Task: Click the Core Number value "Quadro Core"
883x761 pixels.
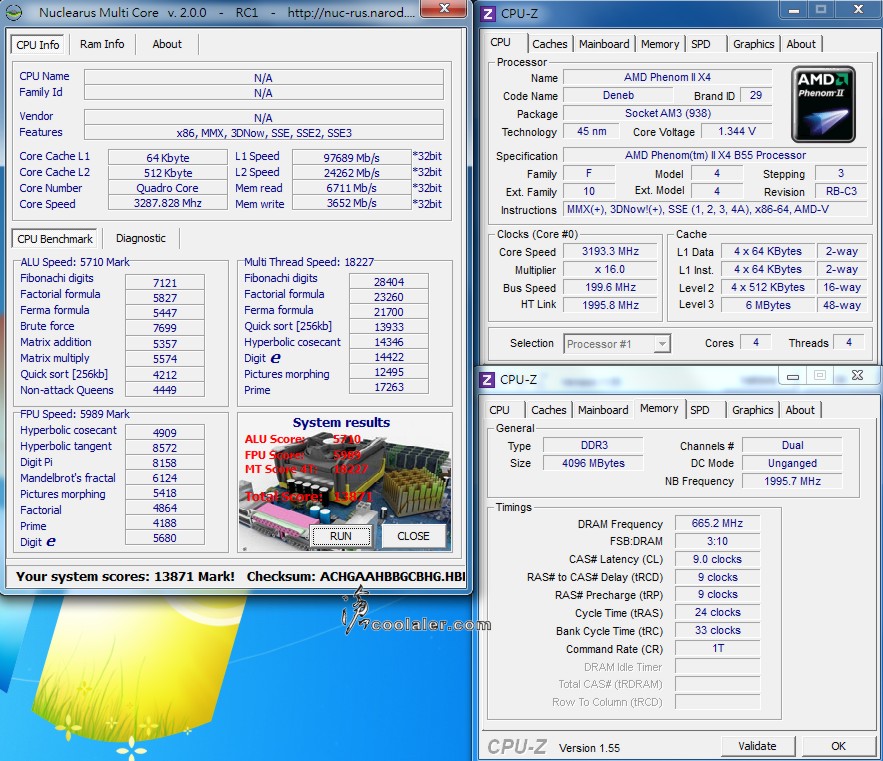Action: pos(168,188)
